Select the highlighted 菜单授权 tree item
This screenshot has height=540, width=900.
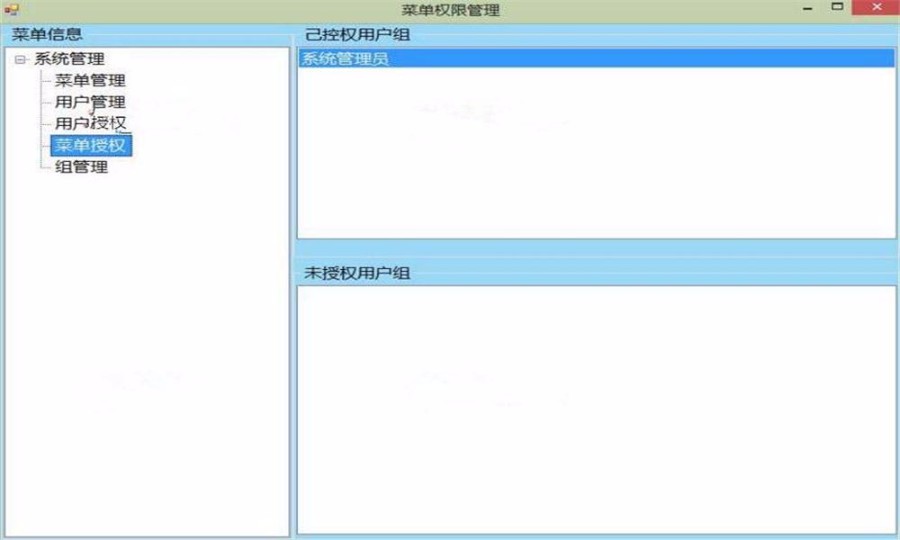click(x=91, y=145)
